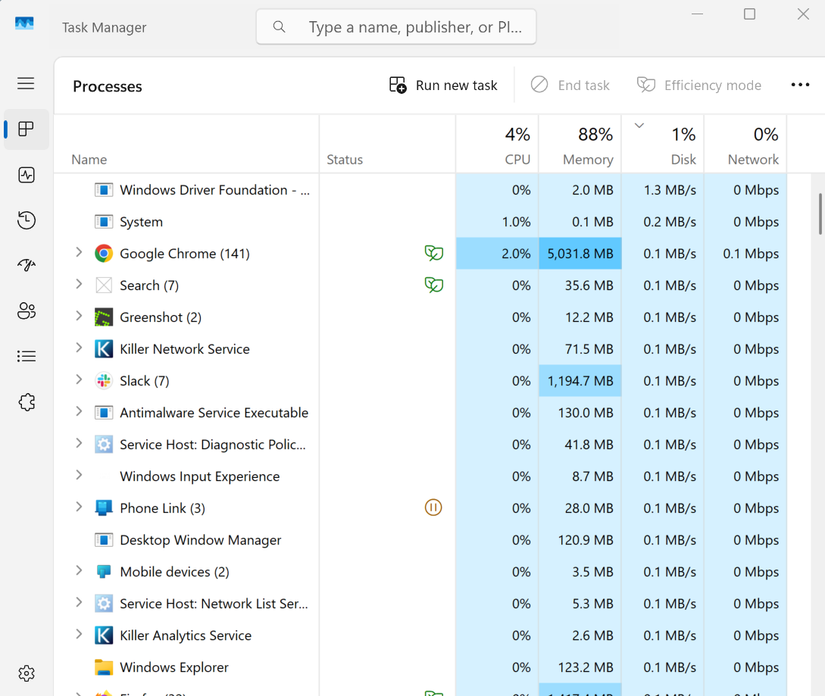Select Processes in the sidebar
The width and height of the screenshot is (825, 696).
[x=25, y=129]
